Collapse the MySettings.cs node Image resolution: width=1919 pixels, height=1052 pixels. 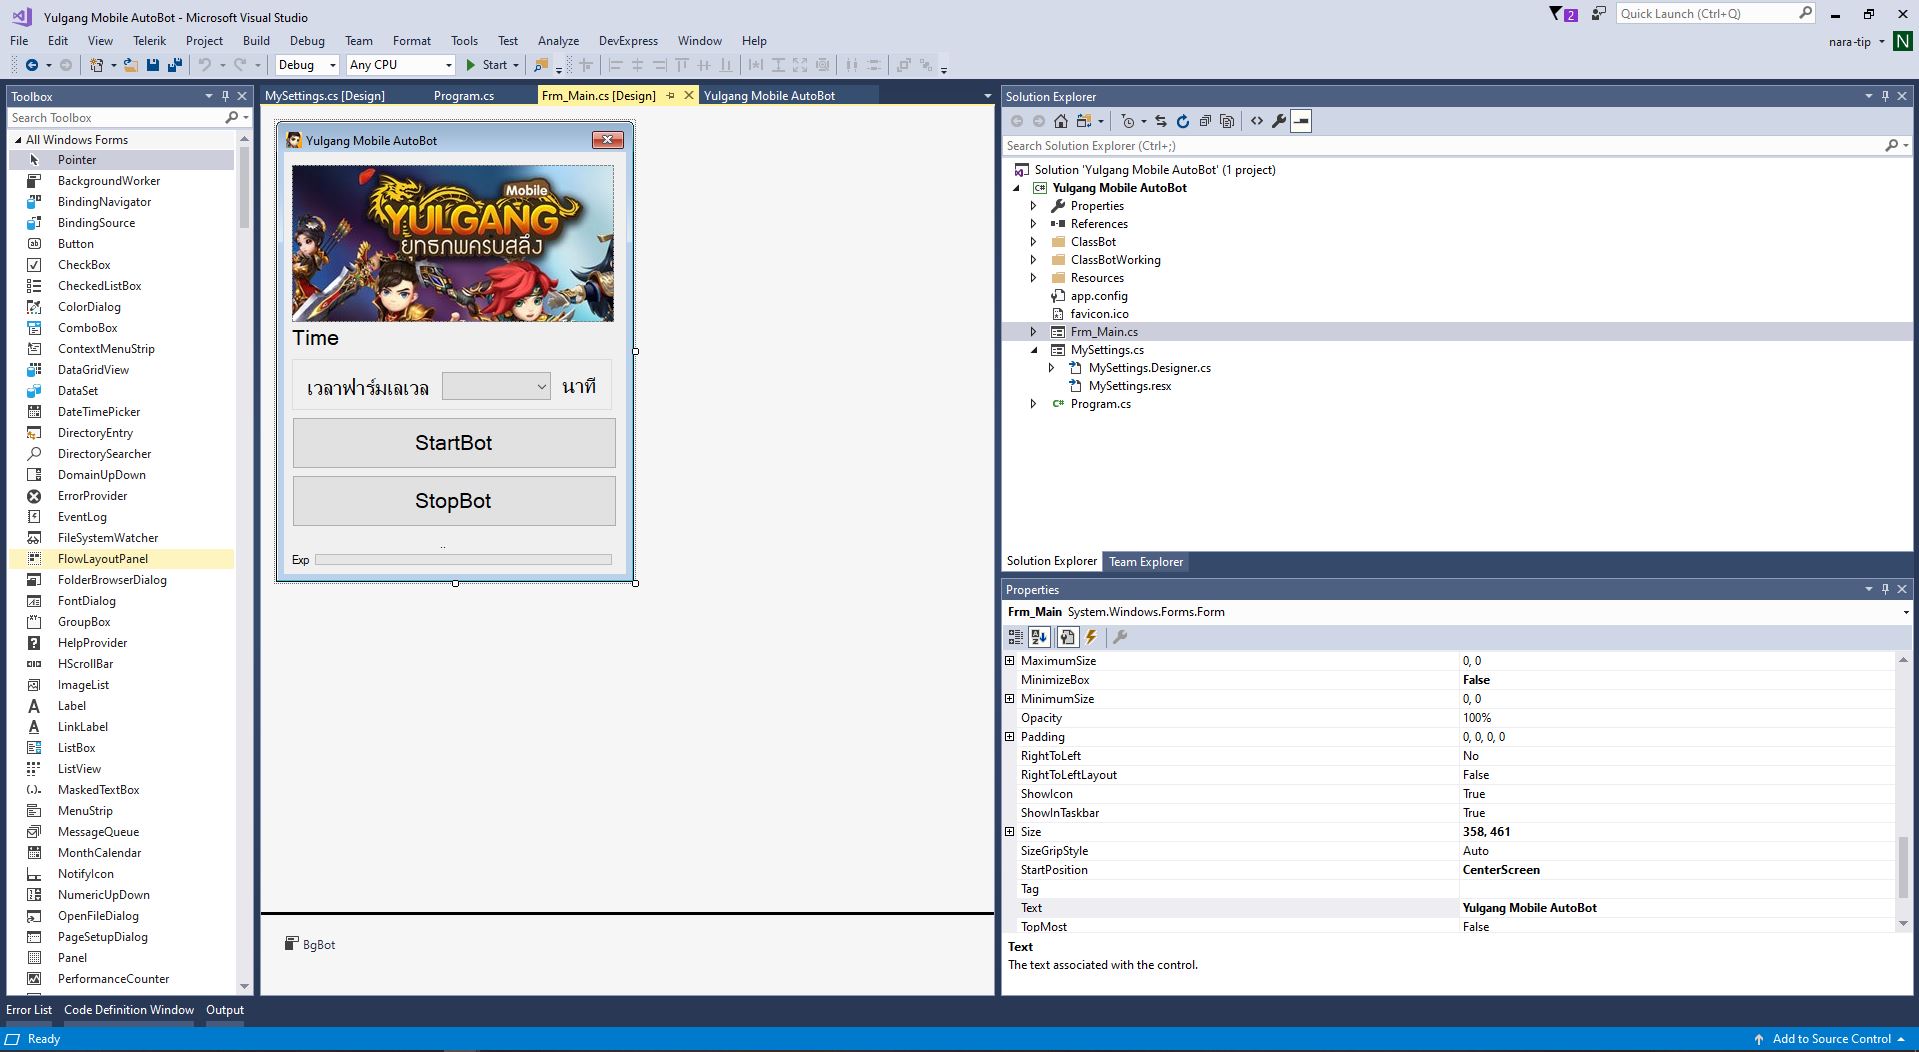tap(1034, 350)
